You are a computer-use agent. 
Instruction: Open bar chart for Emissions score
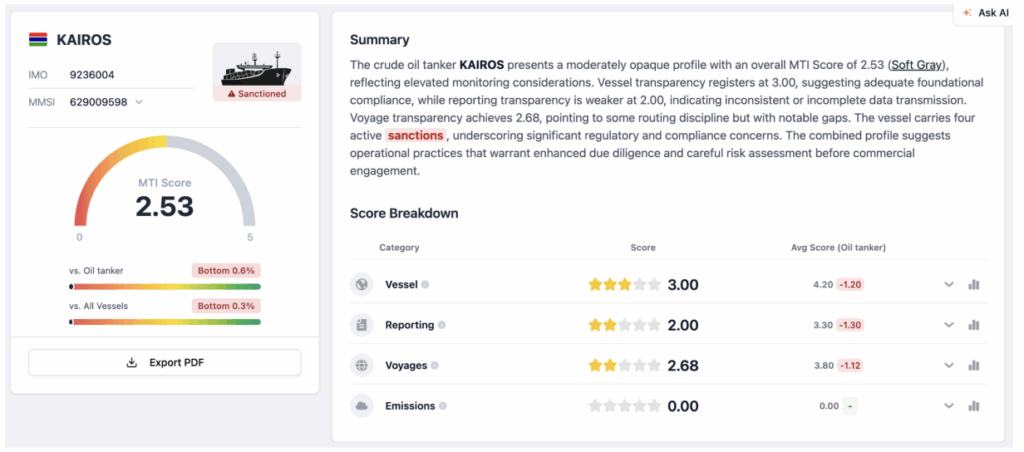point(973,406)
